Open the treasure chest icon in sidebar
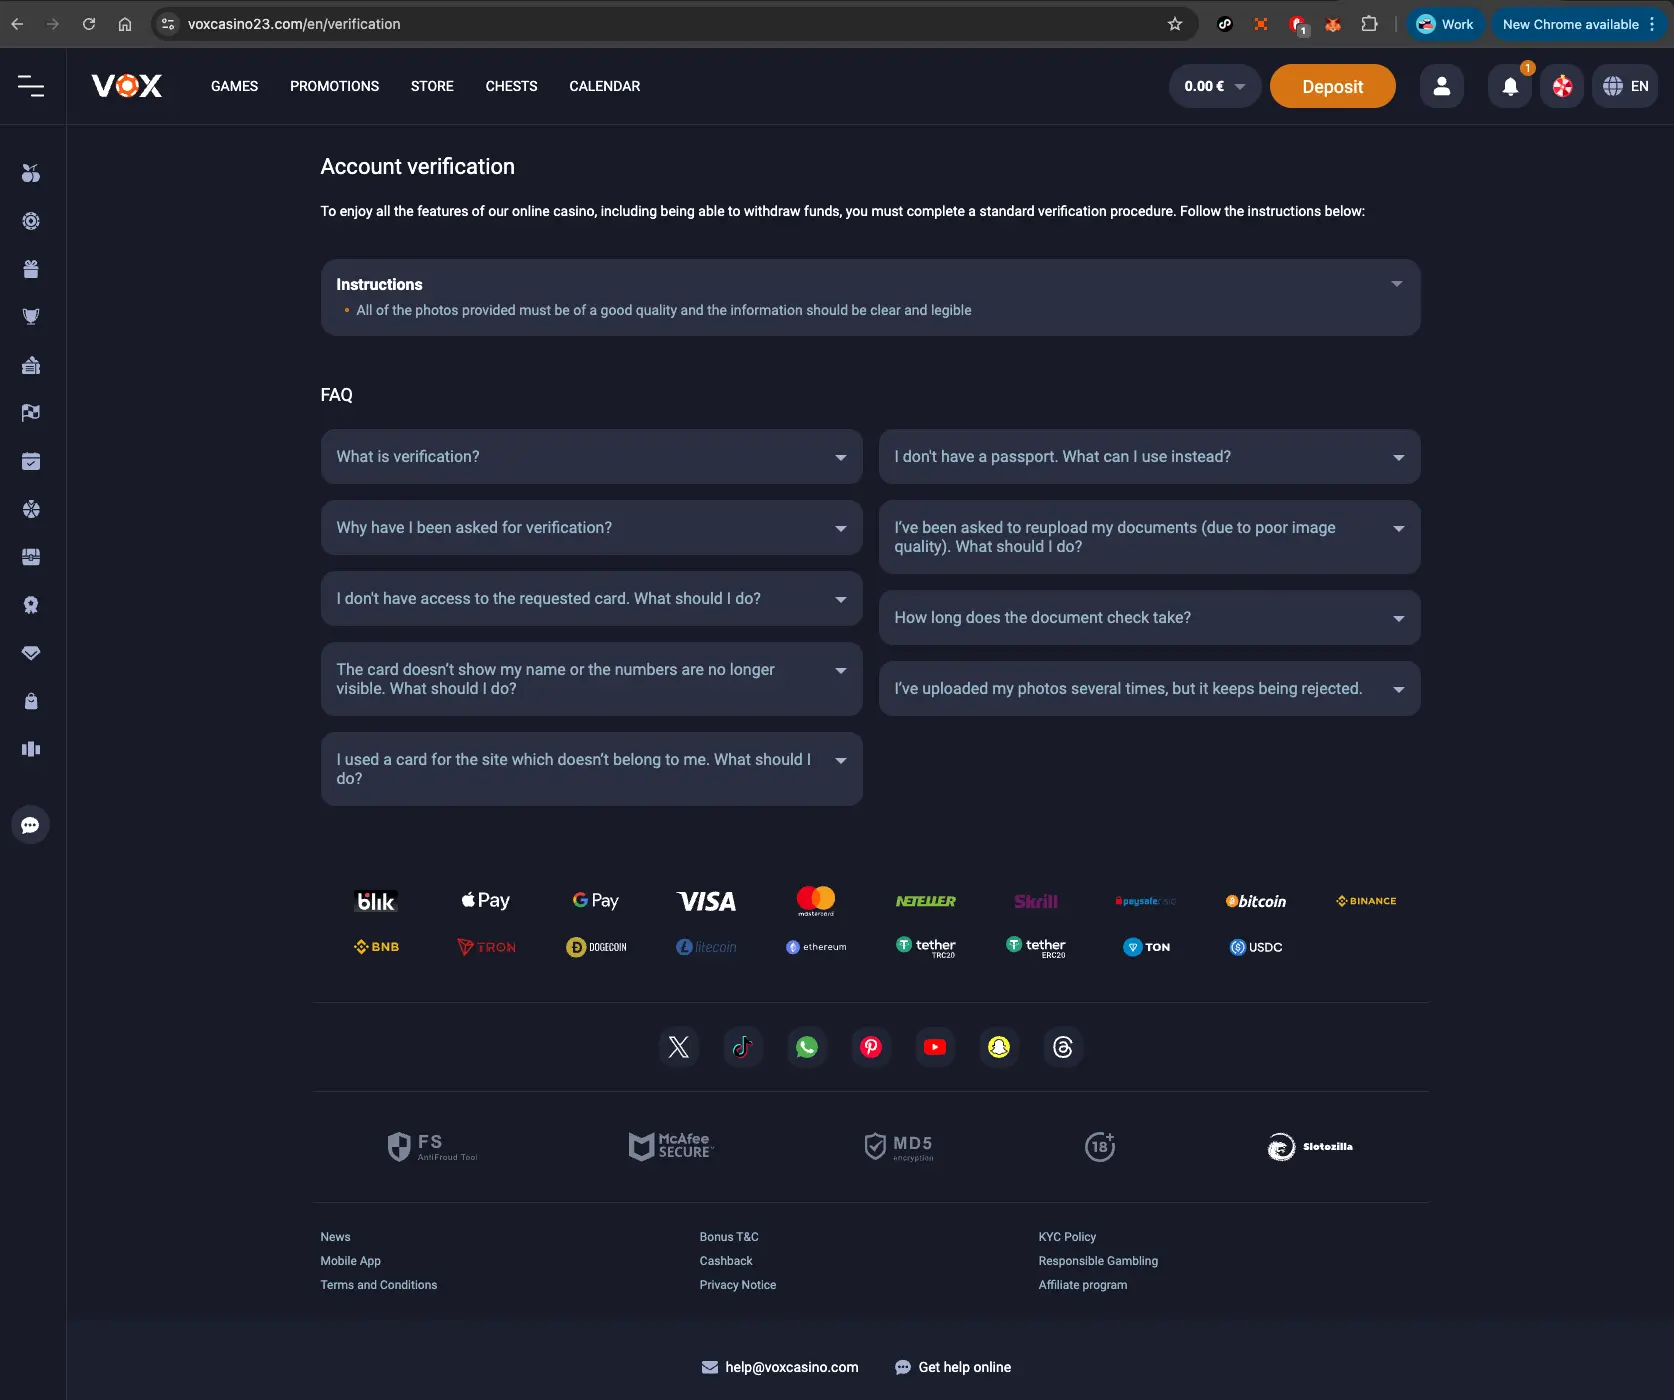 (31, 557)
